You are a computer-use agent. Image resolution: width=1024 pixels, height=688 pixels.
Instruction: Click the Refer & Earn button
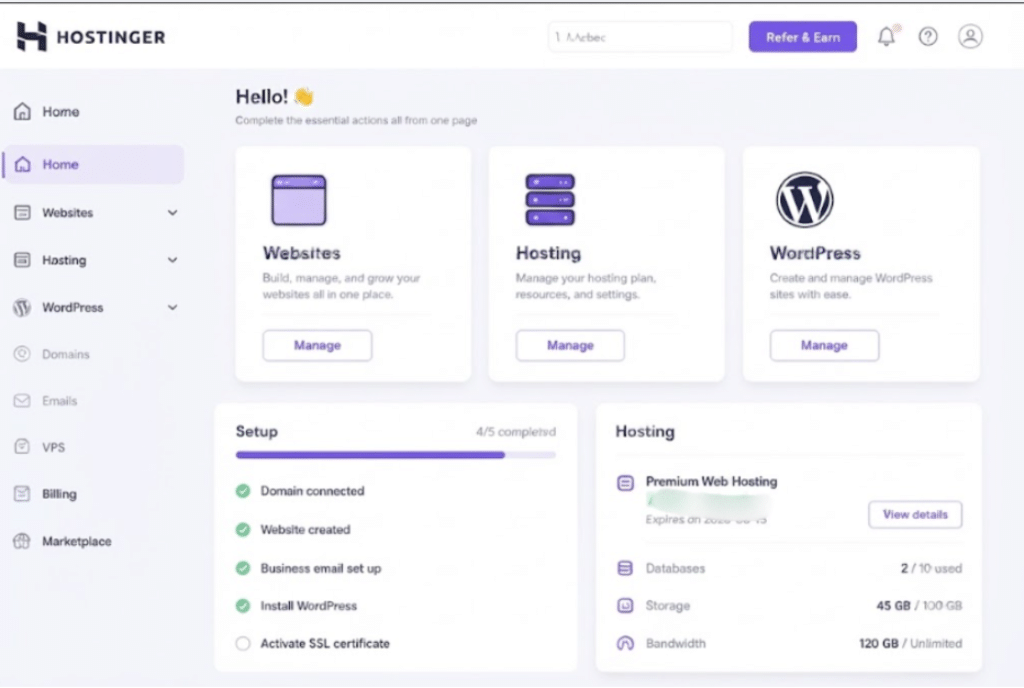(x=803, y=37)
